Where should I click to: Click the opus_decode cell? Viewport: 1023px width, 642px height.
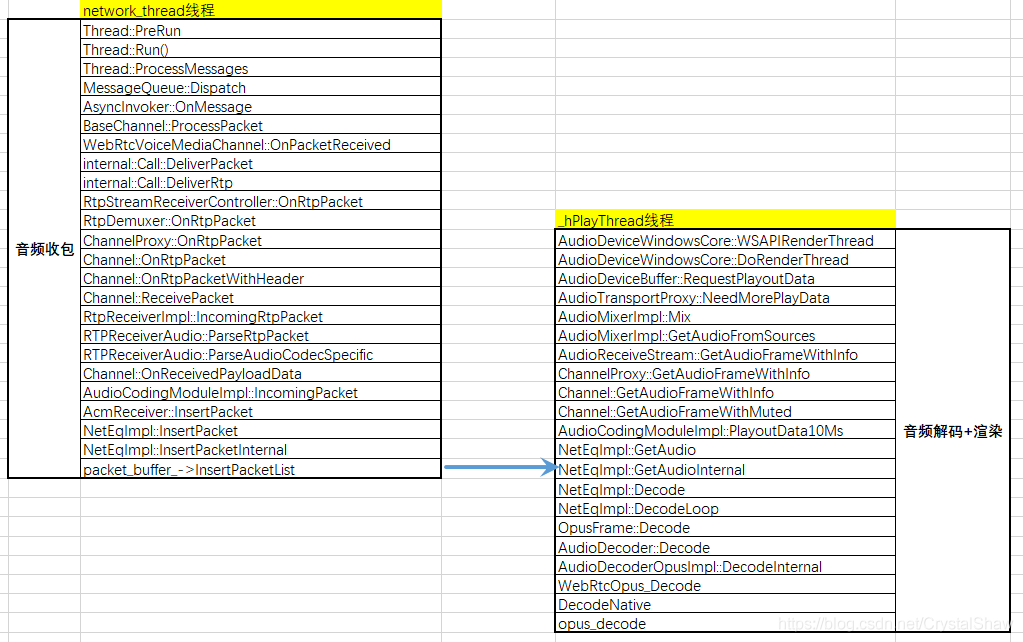724,624
